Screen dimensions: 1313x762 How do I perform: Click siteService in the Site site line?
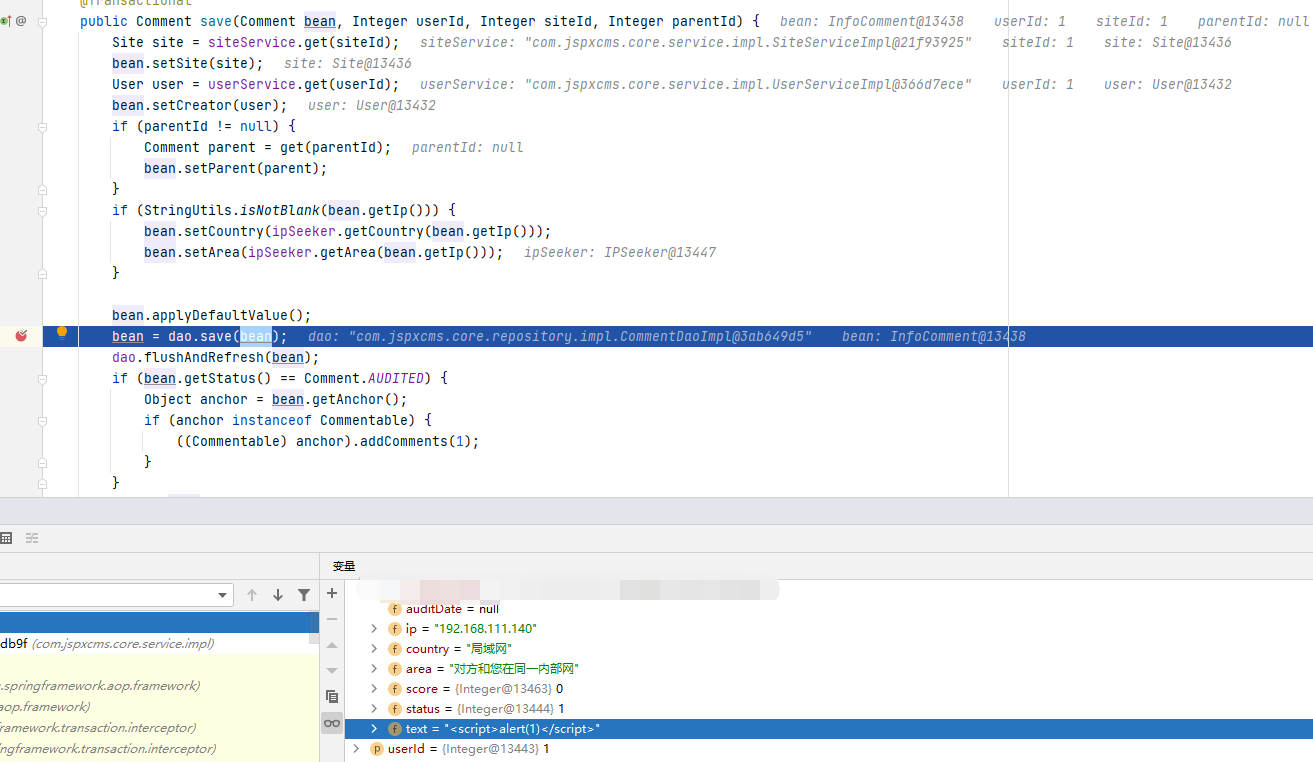252,42
